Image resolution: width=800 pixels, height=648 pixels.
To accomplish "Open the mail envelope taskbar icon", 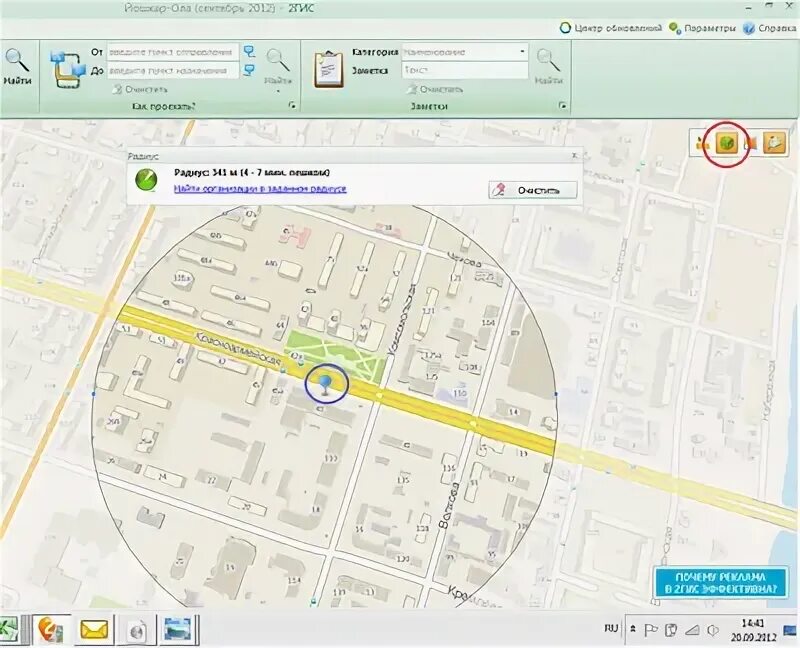I will [x=94, y=630].
